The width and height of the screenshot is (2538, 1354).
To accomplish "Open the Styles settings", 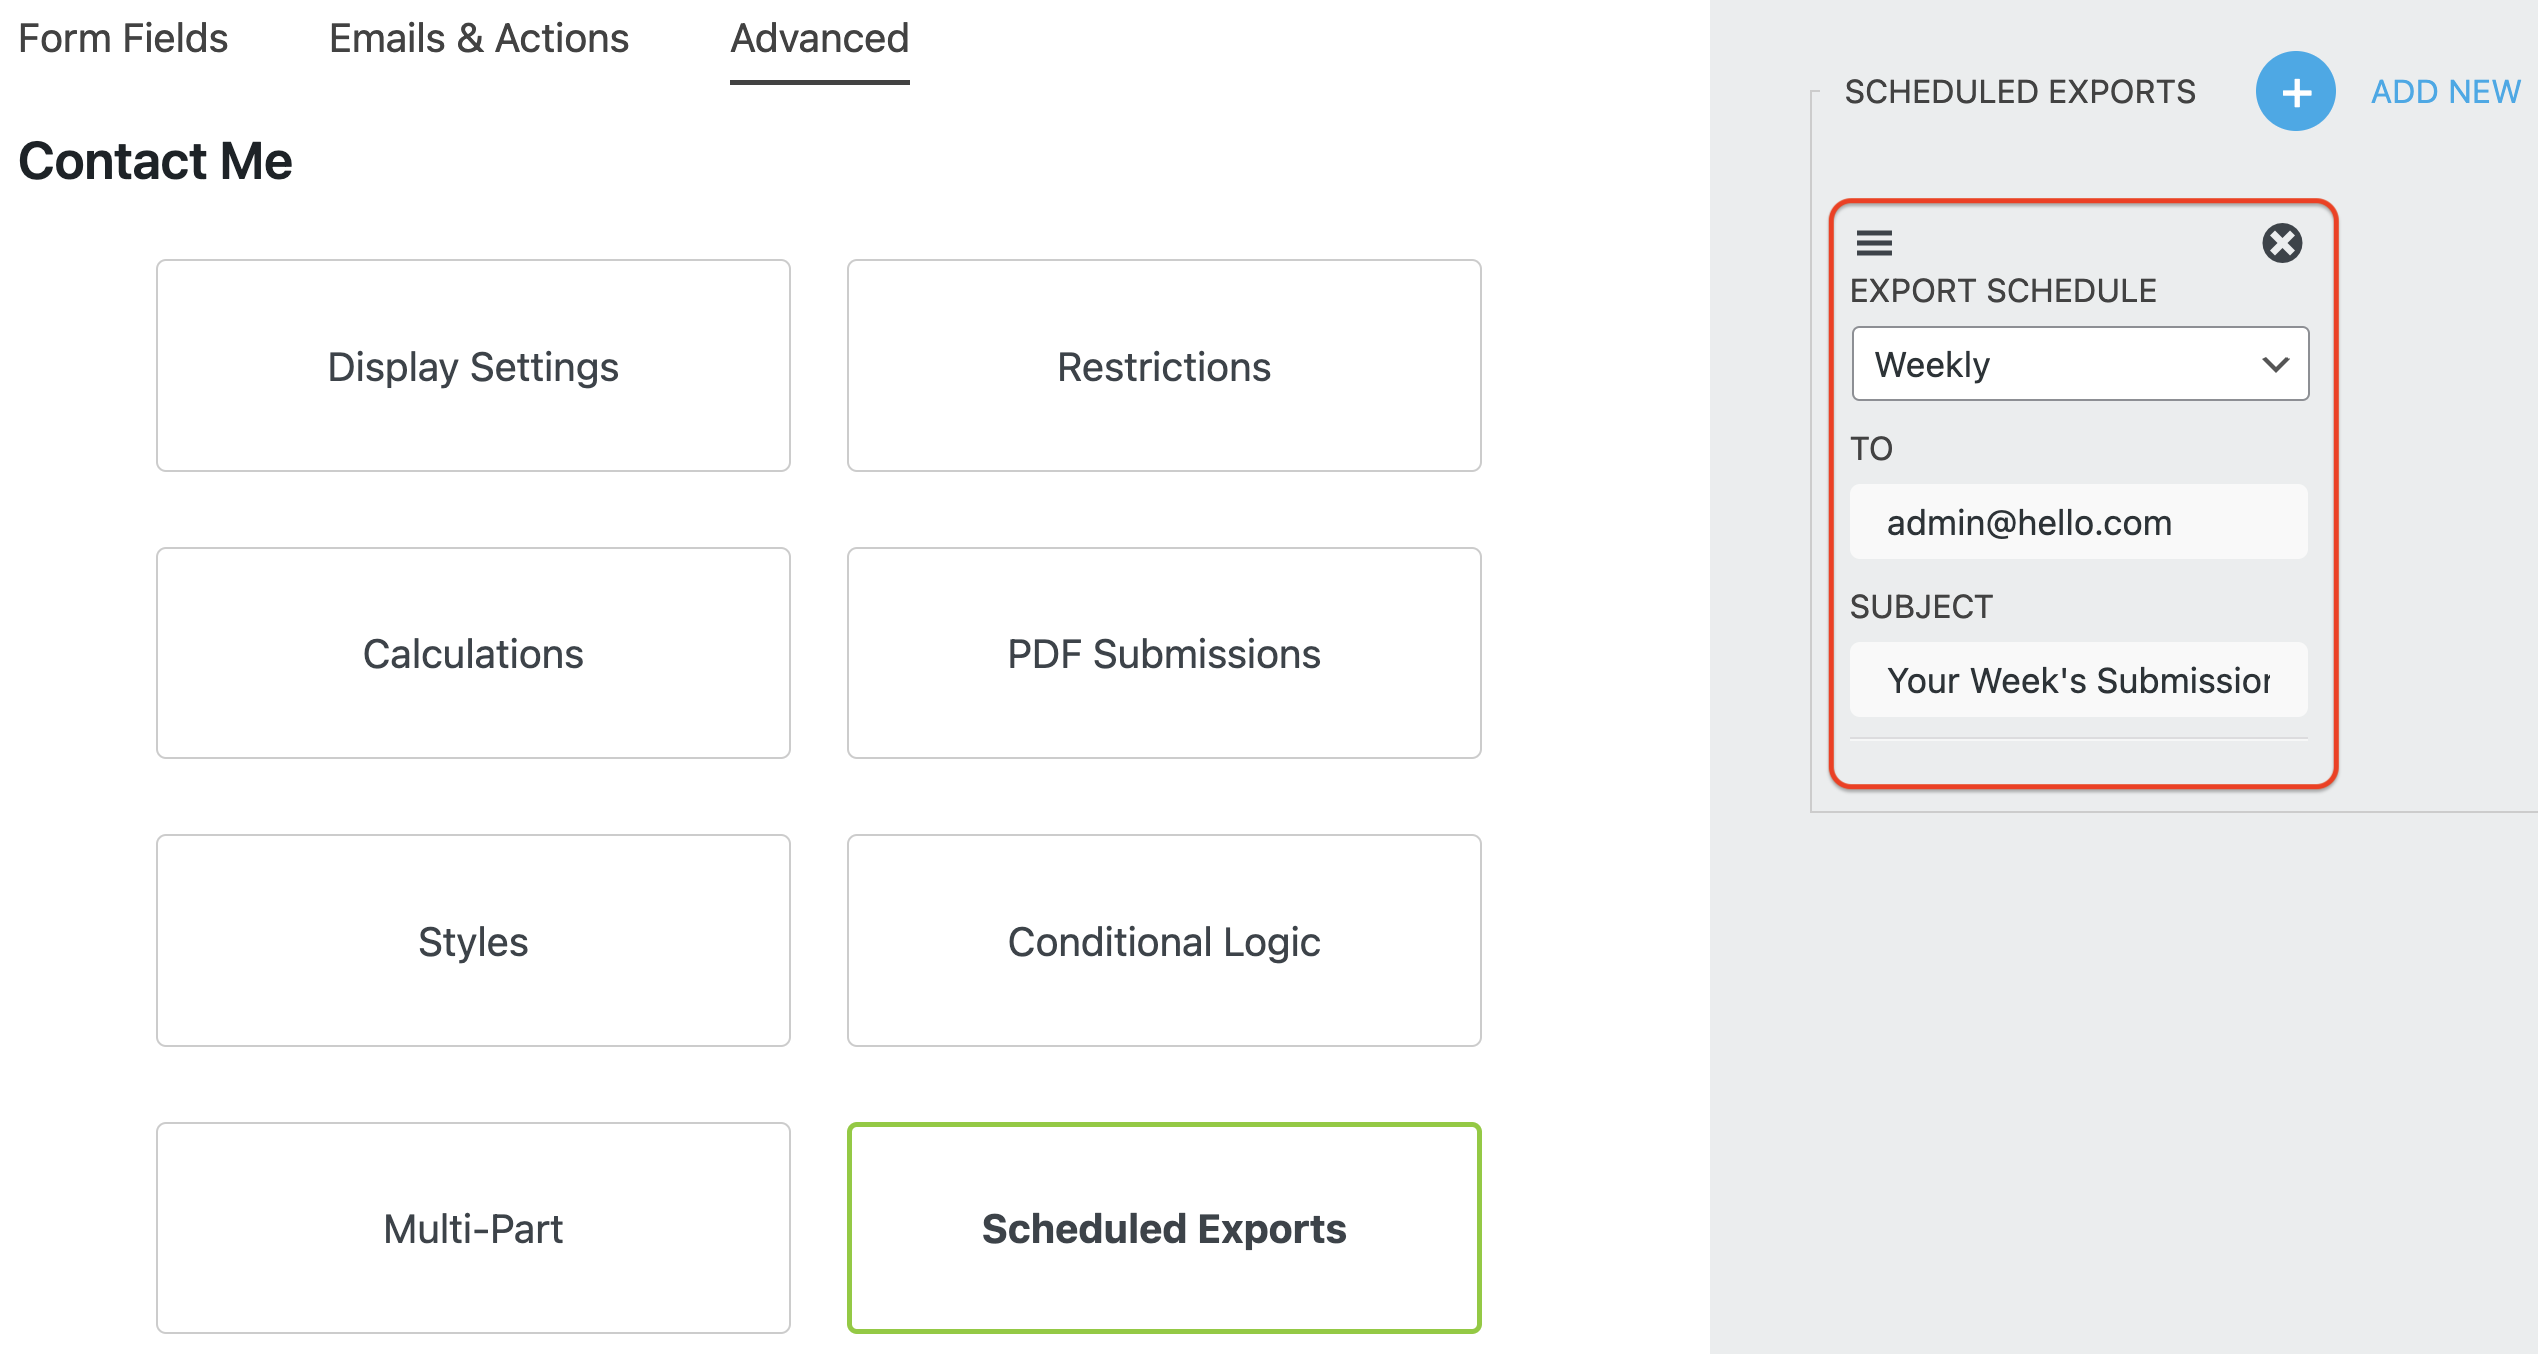I will coord(472,941).
